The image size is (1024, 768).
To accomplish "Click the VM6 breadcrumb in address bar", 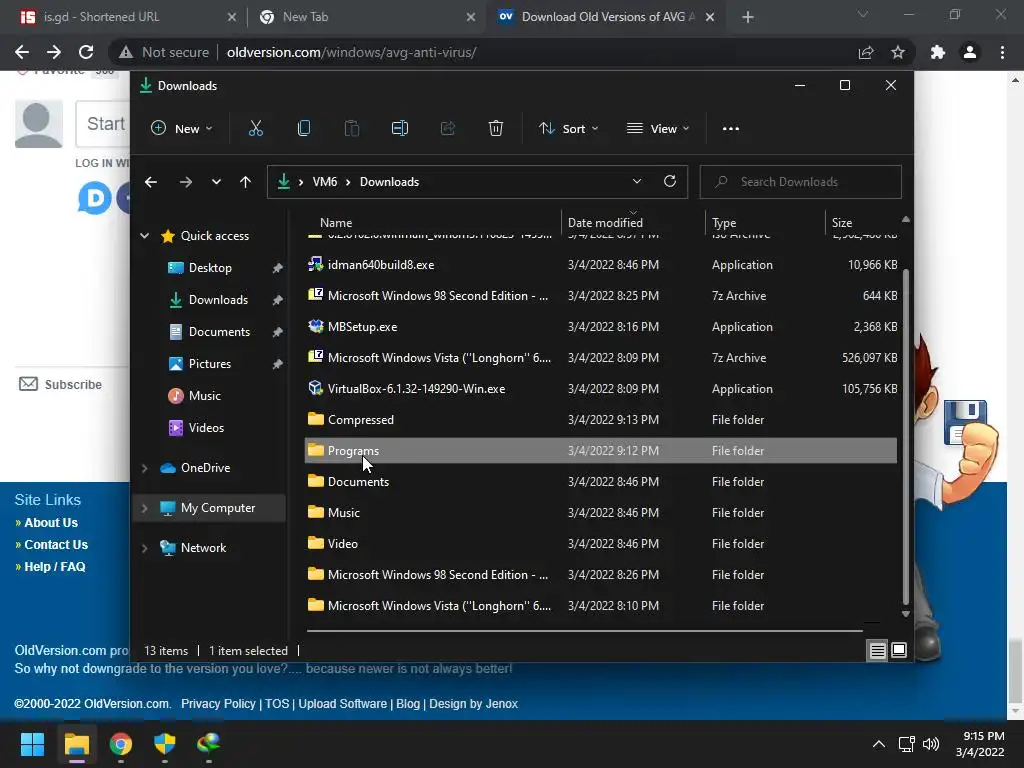I will [x=325, y=182].
